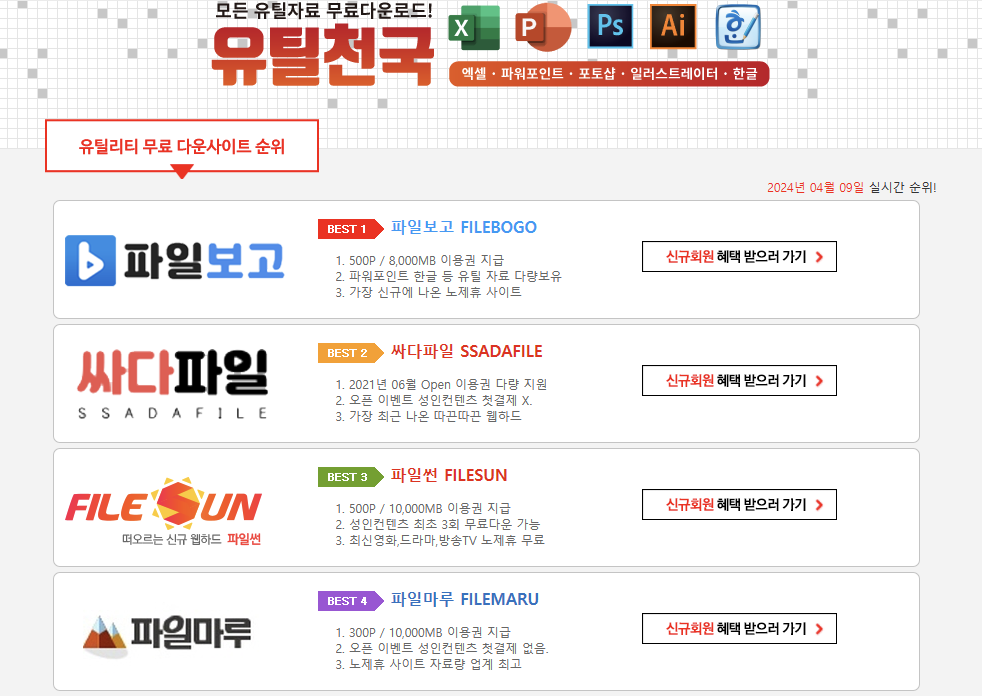Open the 파일썬 FILESUN title link

tap(449, 475)
